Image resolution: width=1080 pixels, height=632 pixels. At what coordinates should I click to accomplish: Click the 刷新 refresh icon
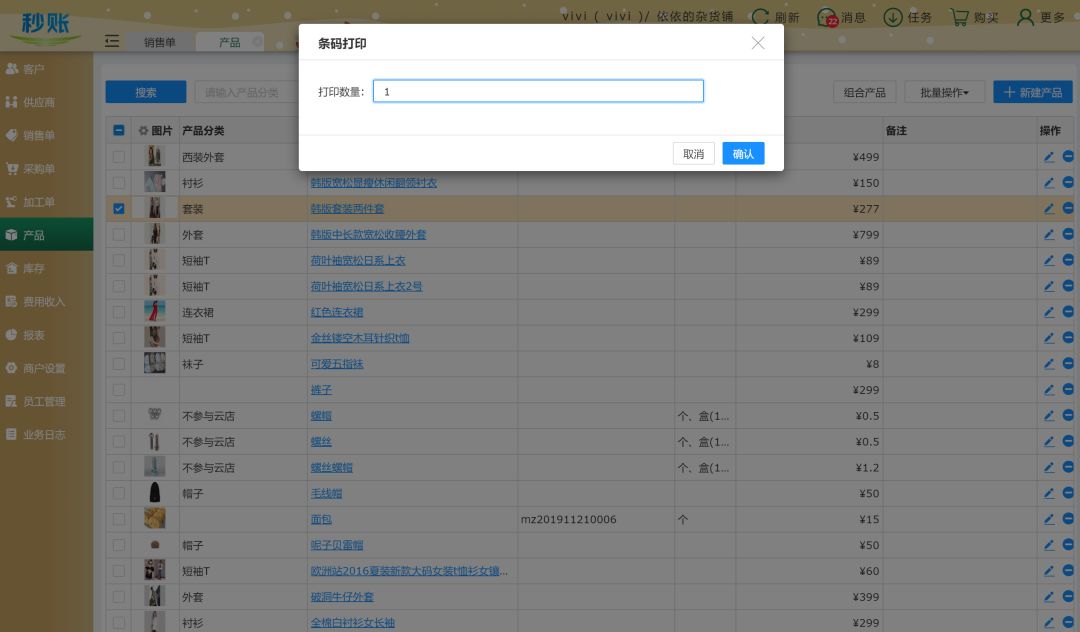coord(761,17)
